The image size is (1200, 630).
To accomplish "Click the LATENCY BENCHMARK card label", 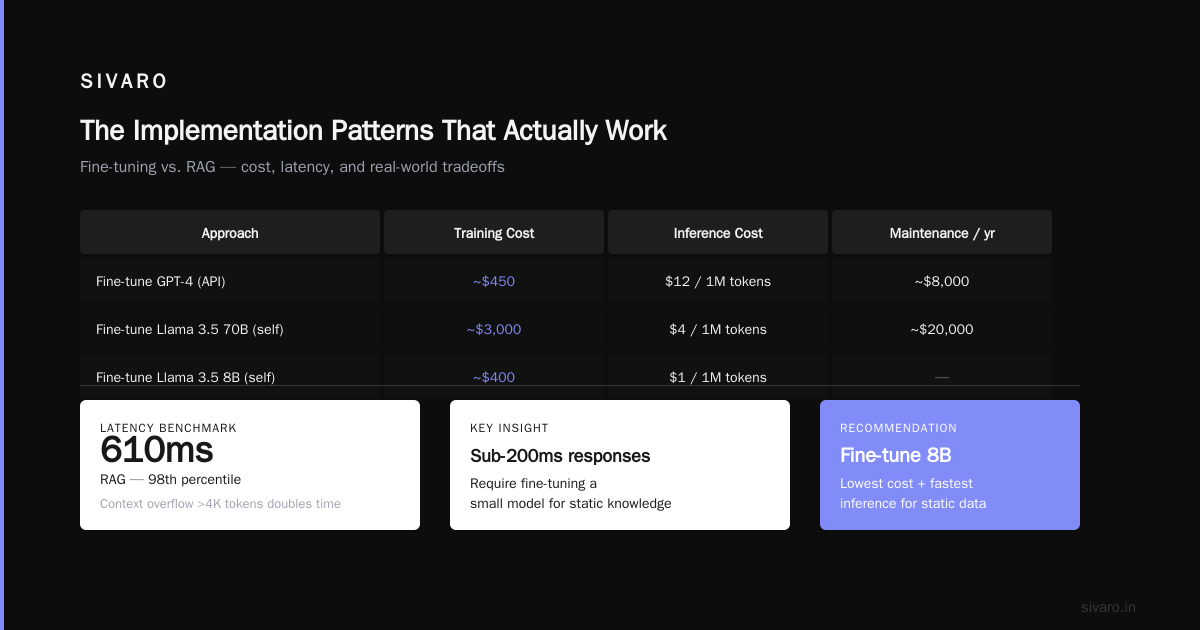I will pos(168,428).
